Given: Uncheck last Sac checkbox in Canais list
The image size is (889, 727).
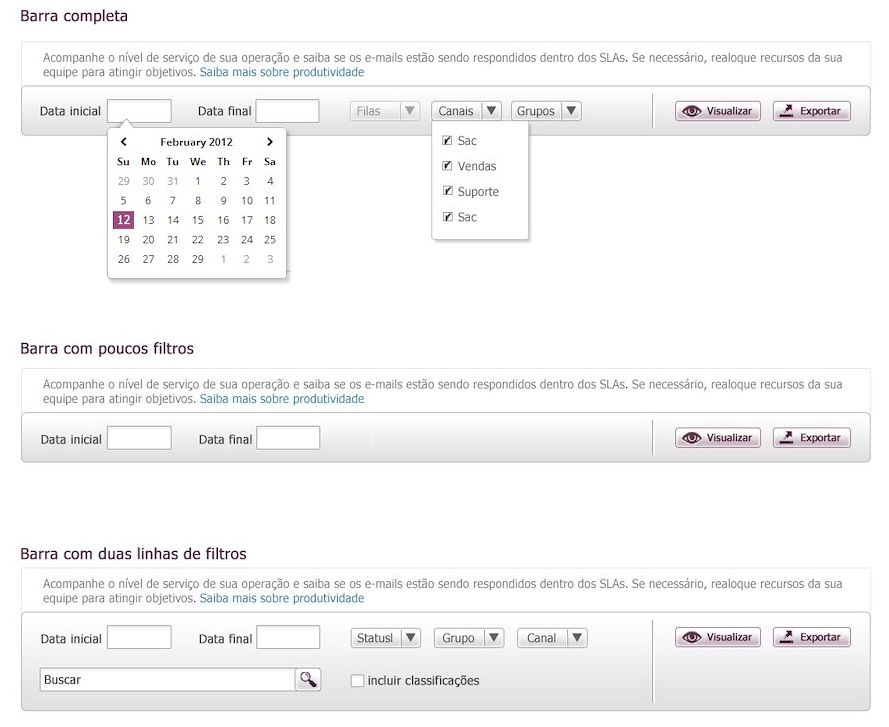Looking at the screenshot, I should click(x=447, y=217).
